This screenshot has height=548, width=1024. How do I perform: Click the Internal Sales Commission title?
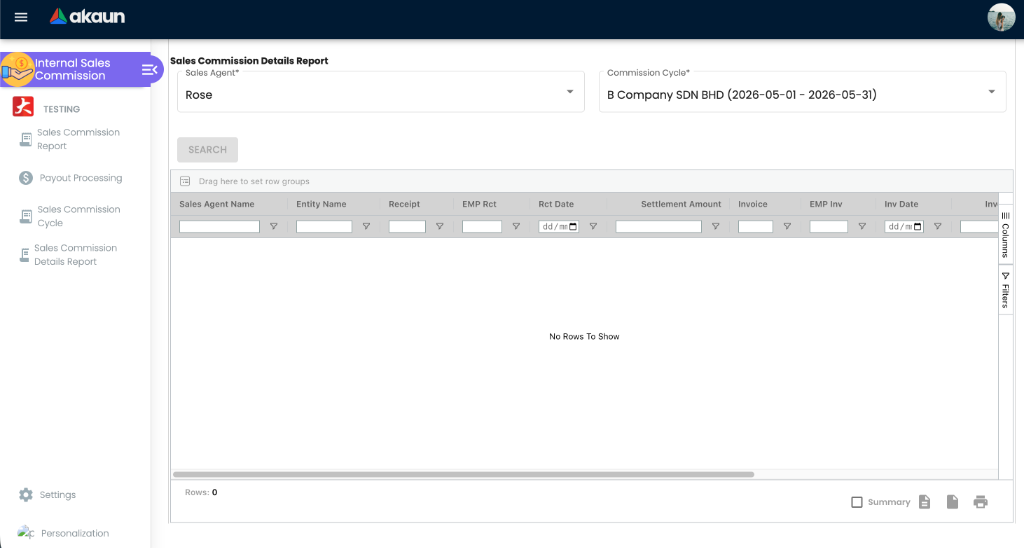pos(72,69)
